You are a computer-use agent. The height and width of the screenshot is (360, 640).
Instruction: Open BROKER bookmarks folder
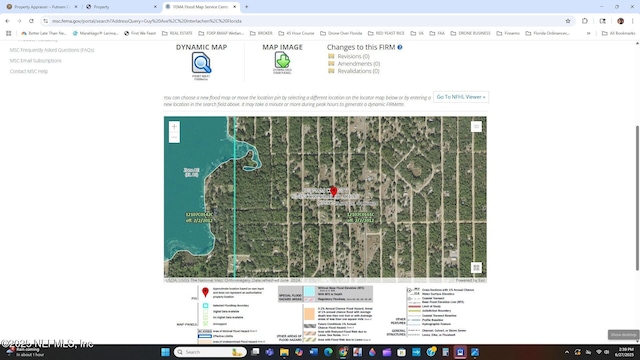261,33
